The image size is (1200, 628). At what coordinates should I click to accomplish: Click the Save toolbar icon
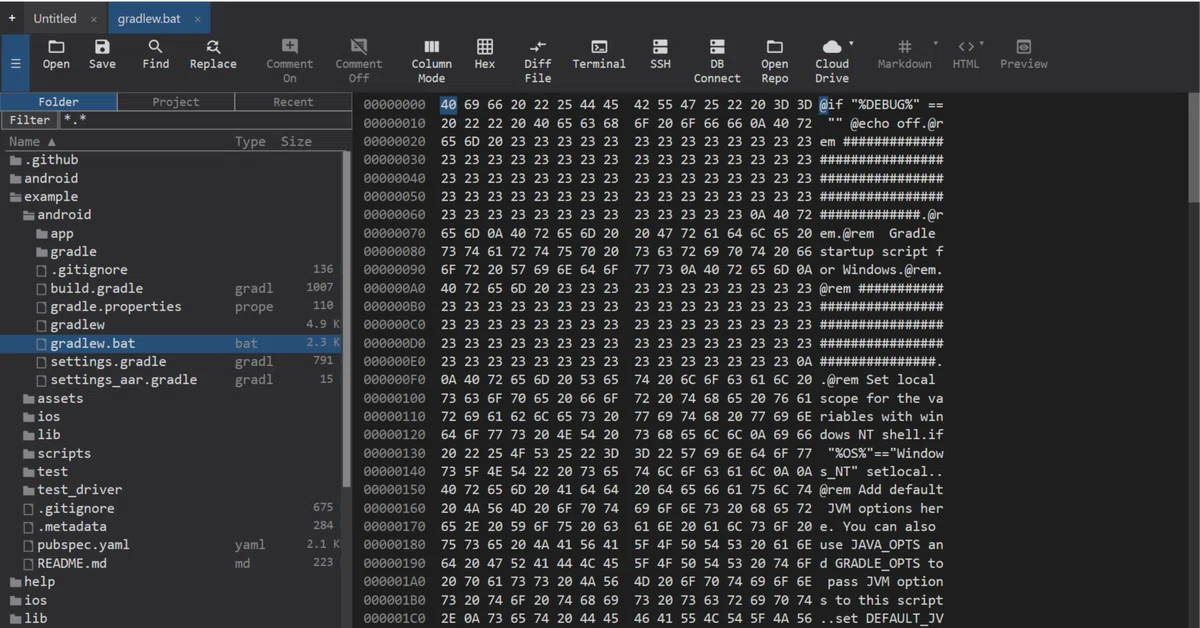tap(102, 55)
